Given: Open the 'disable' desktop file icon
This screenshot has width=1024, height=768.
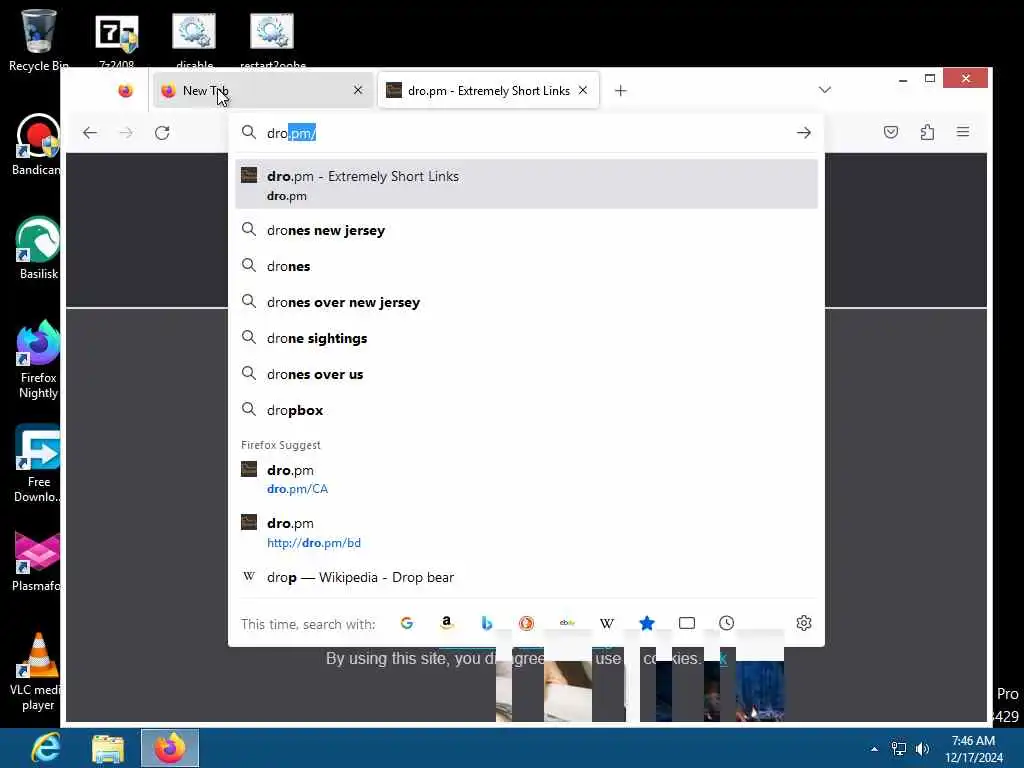Looking at the screenshot, I should [194, 39].
